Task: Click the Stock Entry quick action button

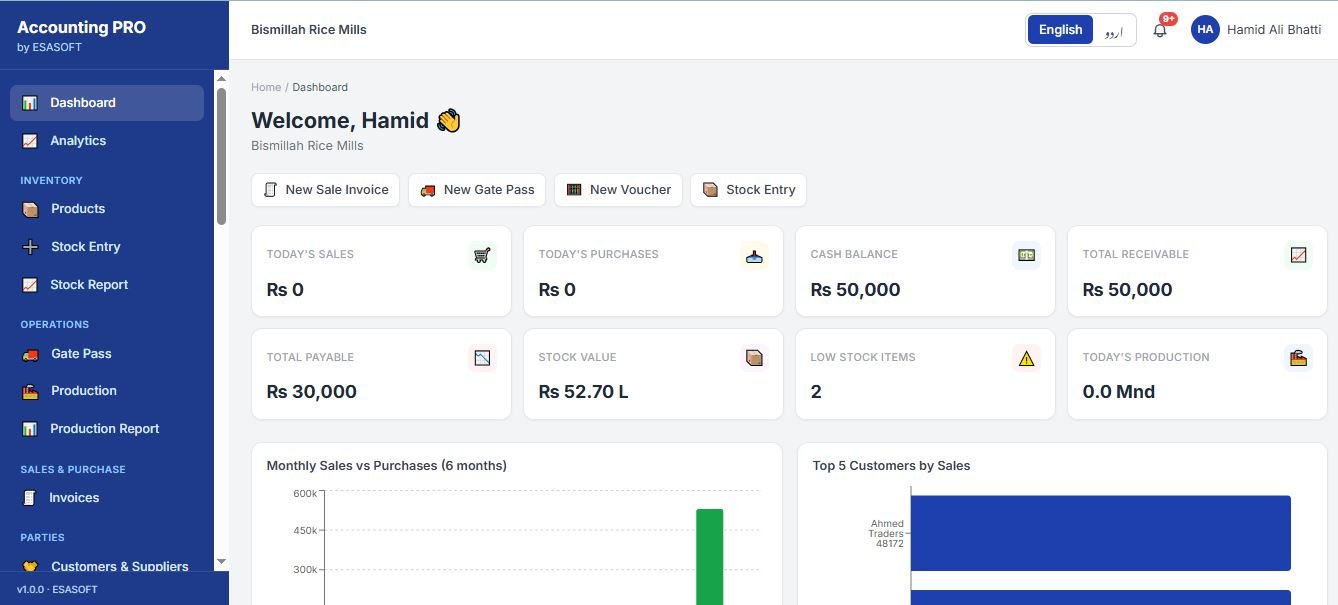Action: coord(748,190)
